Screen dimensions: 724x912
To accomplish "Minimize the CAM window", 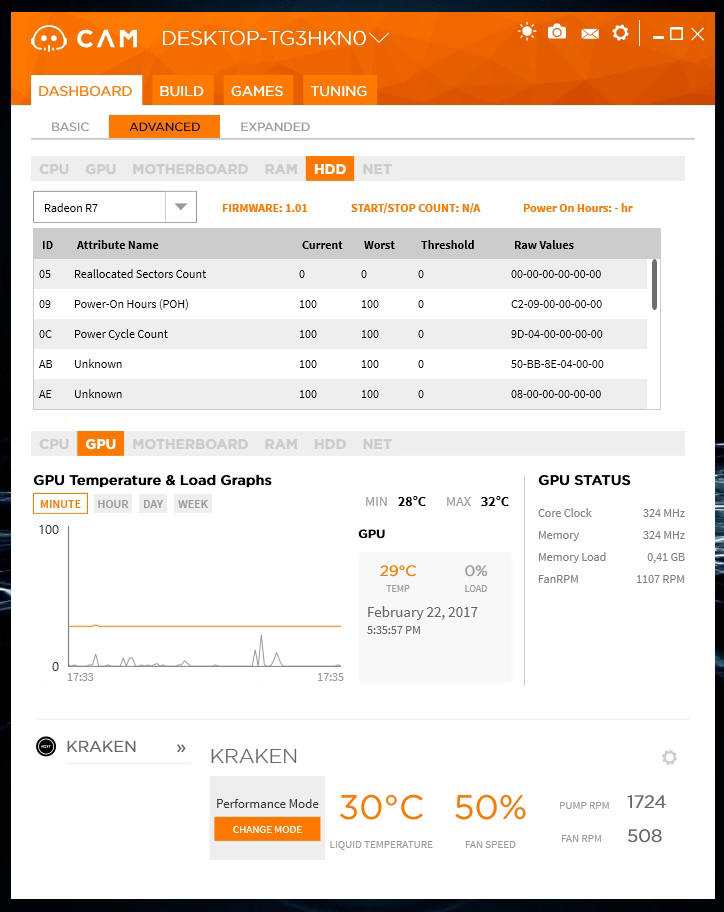I will [x=658, y=36].
